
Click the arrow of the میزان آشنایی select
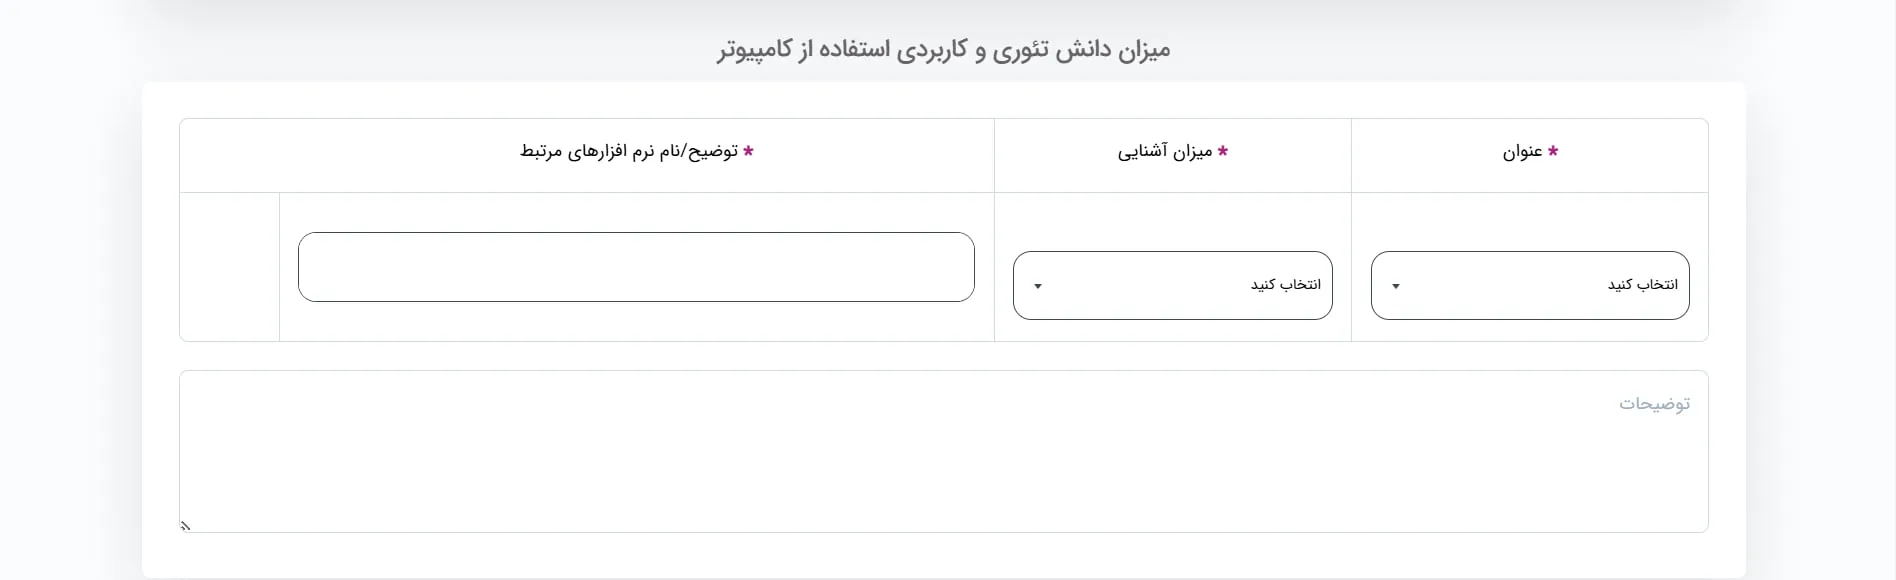point(1038,286)
